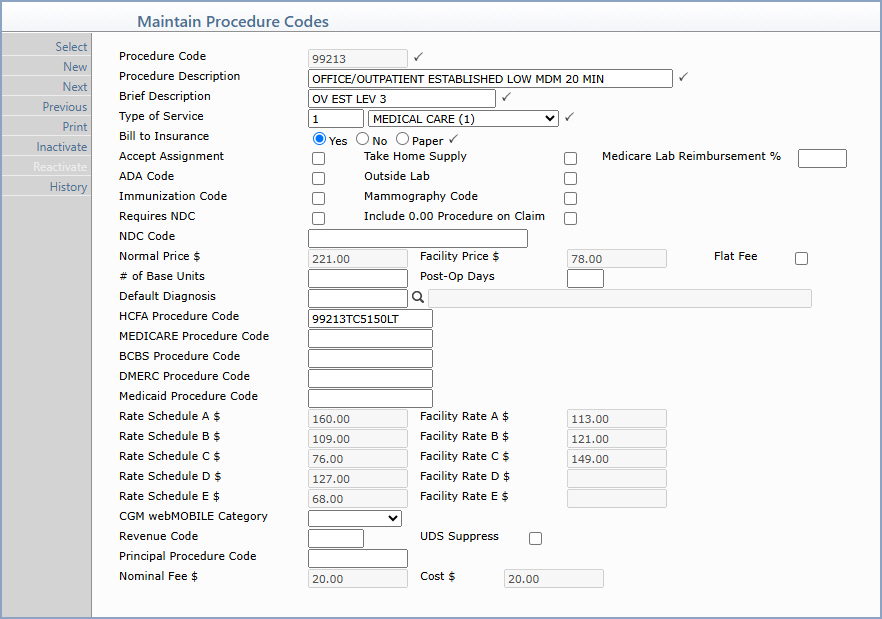Click the Nominal Fee 20.00 field
Screen dimensions: 882x619
[358, 578]
